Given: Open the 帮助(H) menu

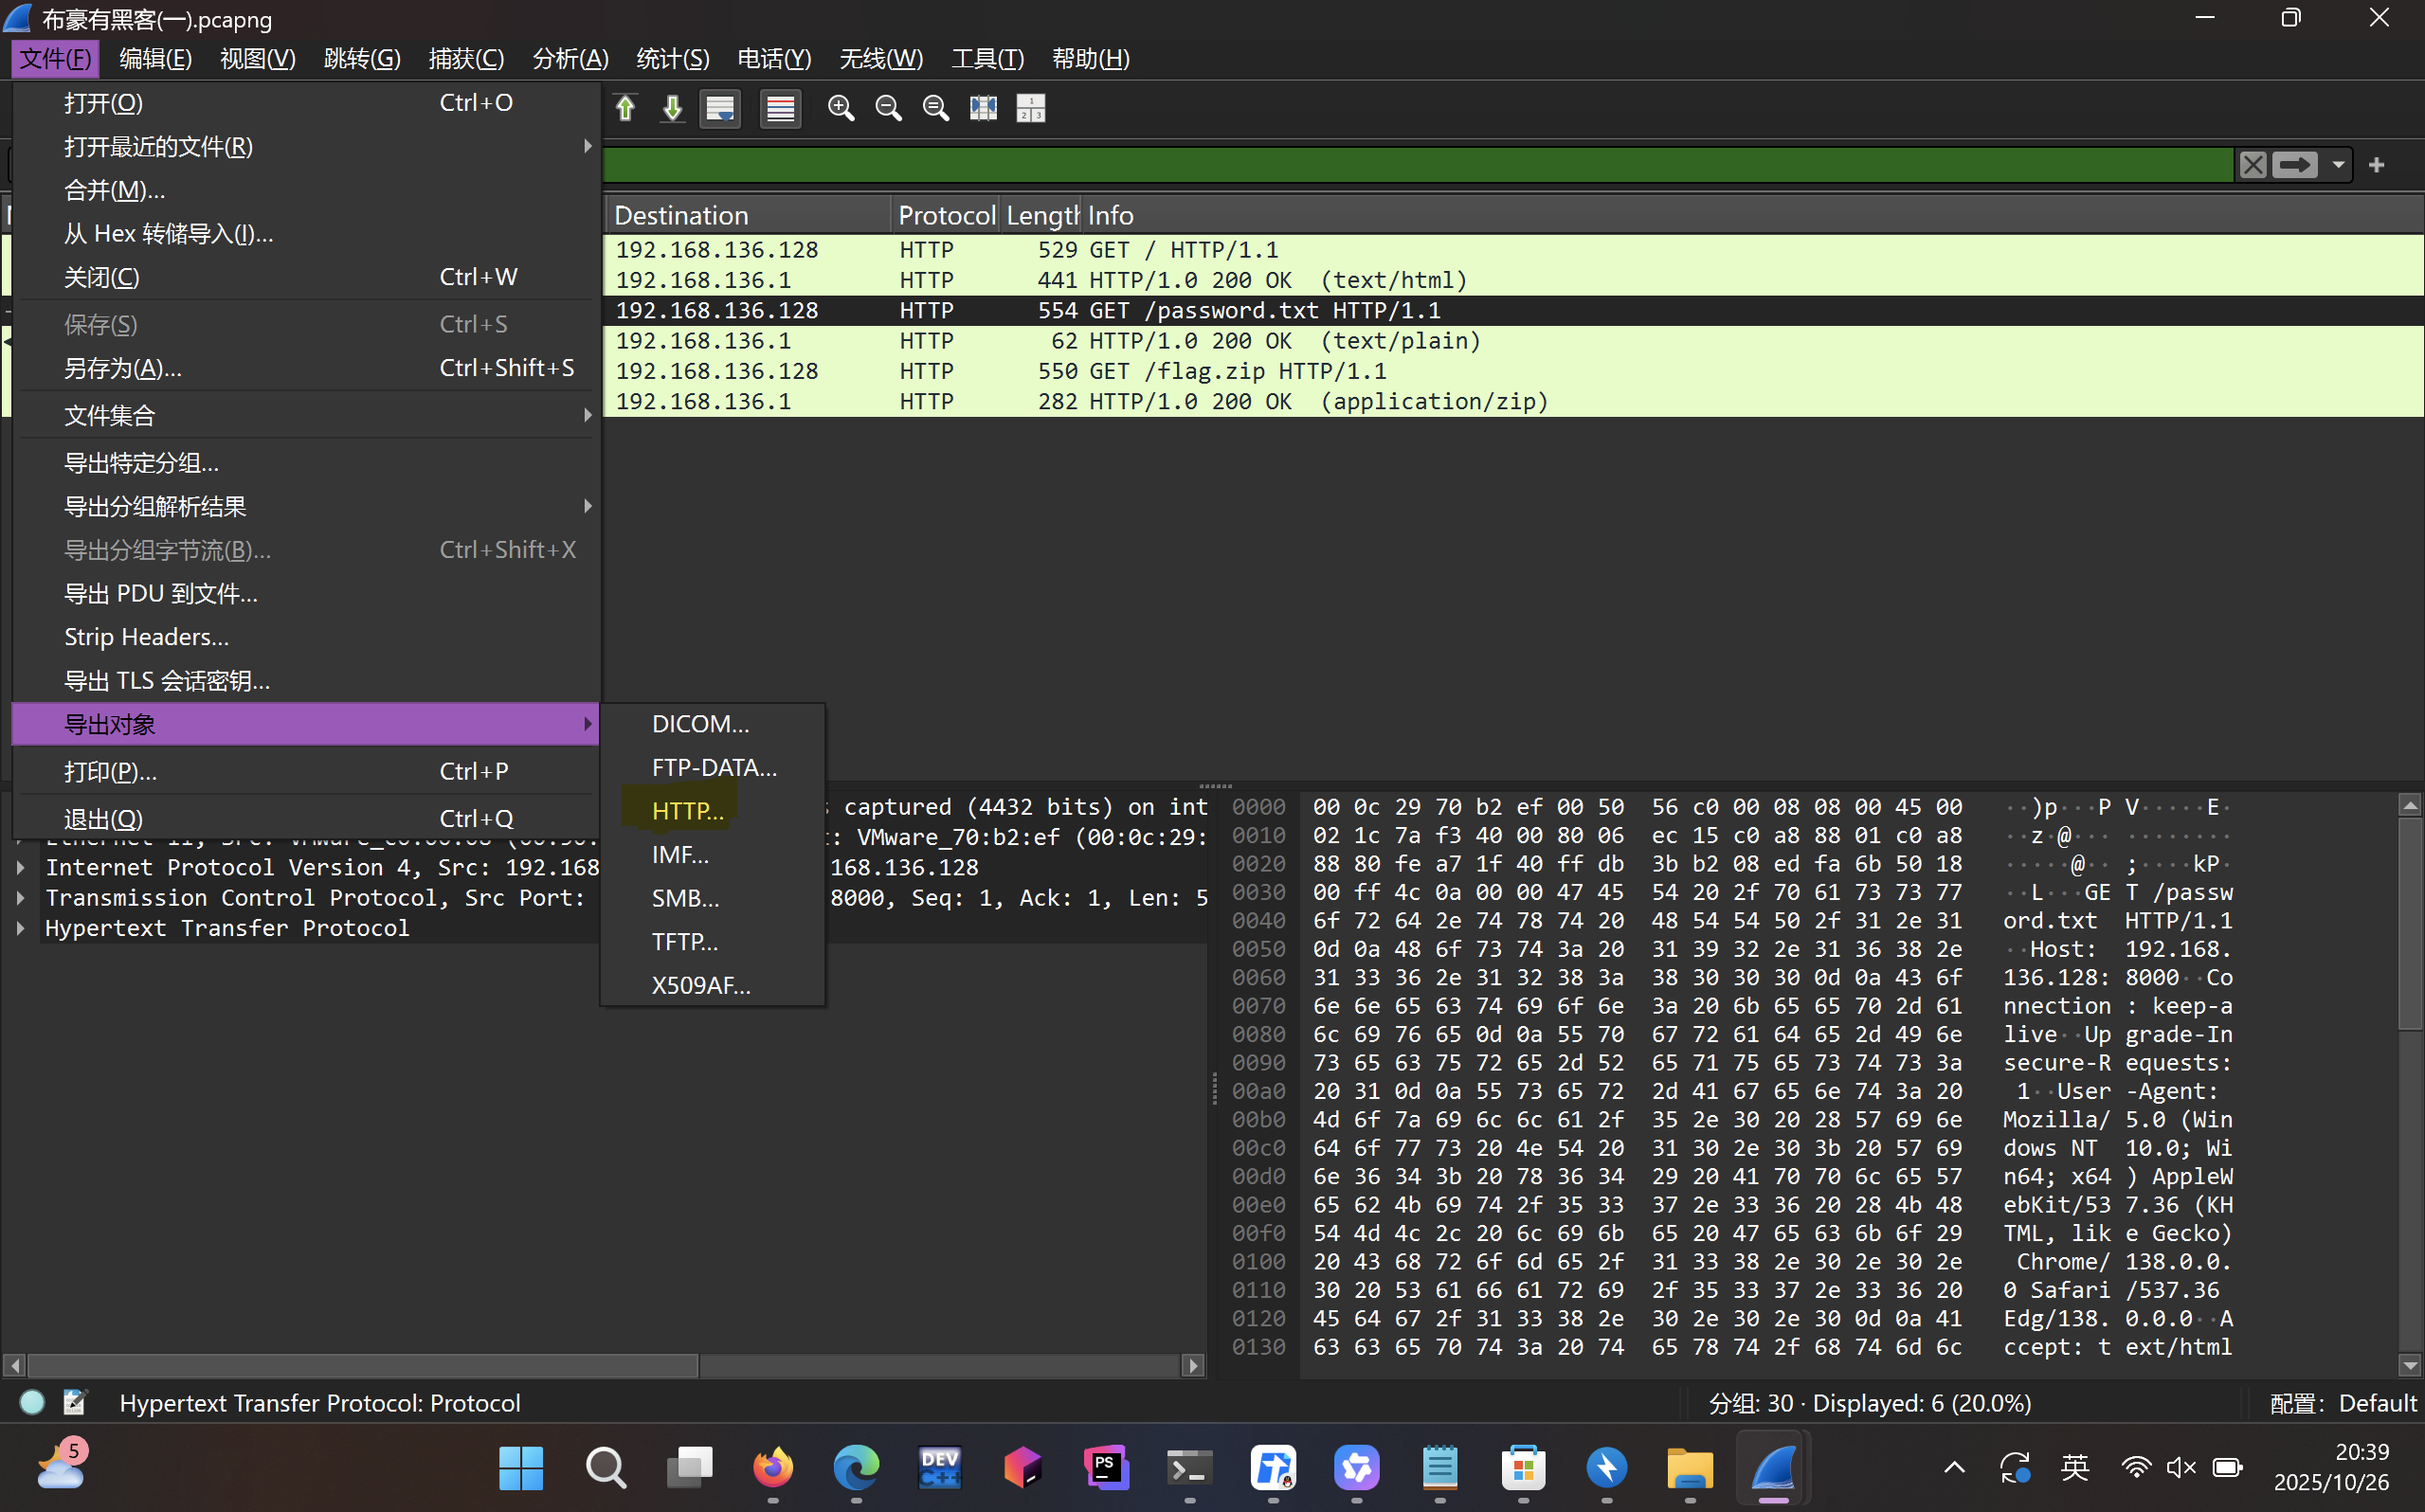Looking at the screenshot, I should [x=1090, y=59].
